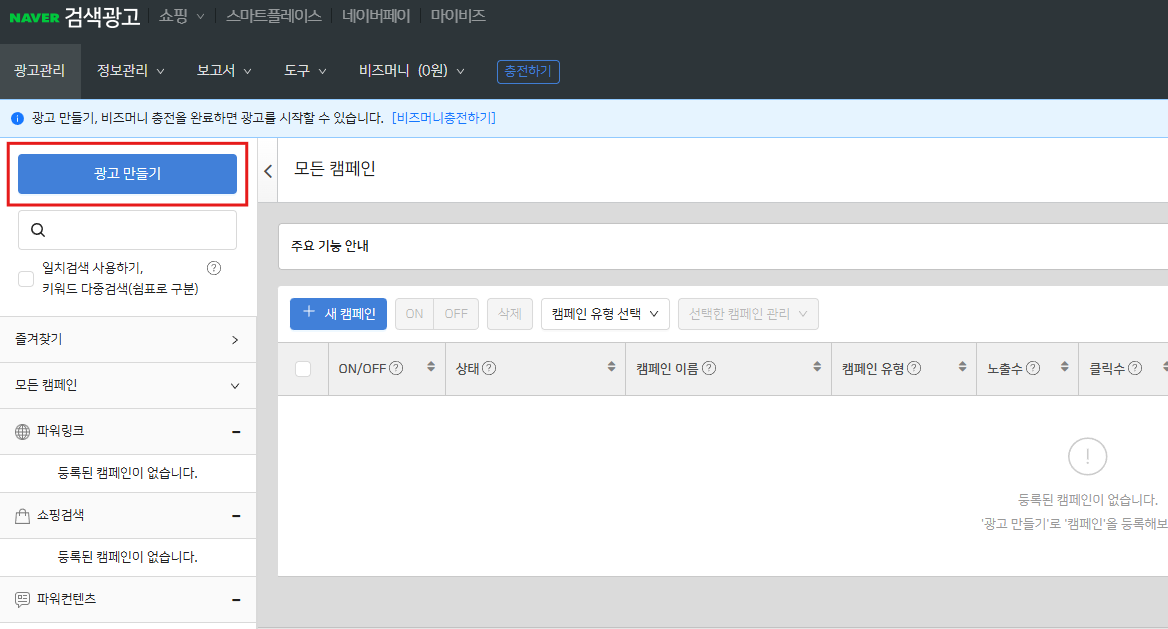Click the sort arrows in 캠페인 이름 column
Screen dimensions: 1168x629
(817, 368)
